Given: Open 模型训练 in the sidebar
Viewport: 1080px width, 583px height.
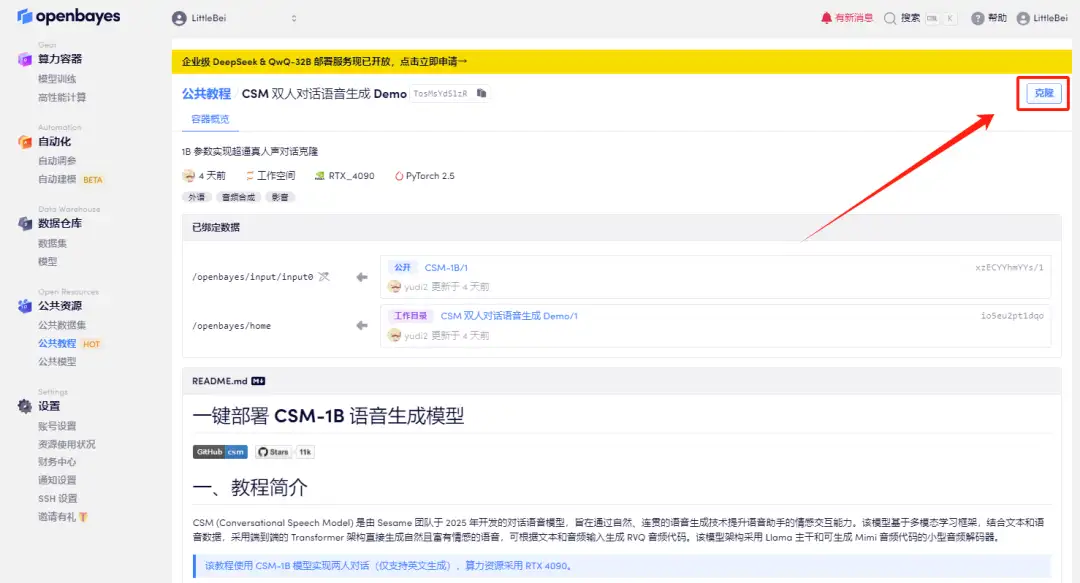Looking at the screenshot, I should point(57,79).
